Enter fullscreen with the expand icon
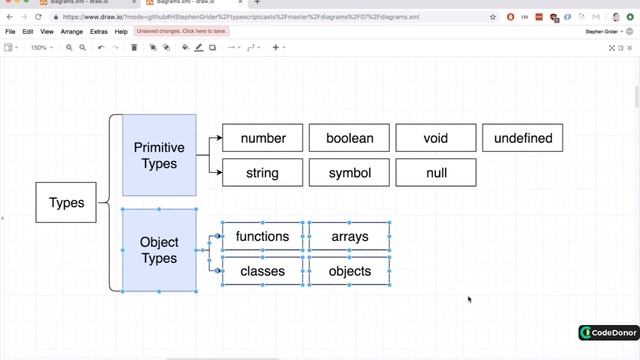This screenshot has height=360, width=640. click(x=611, y=48)
